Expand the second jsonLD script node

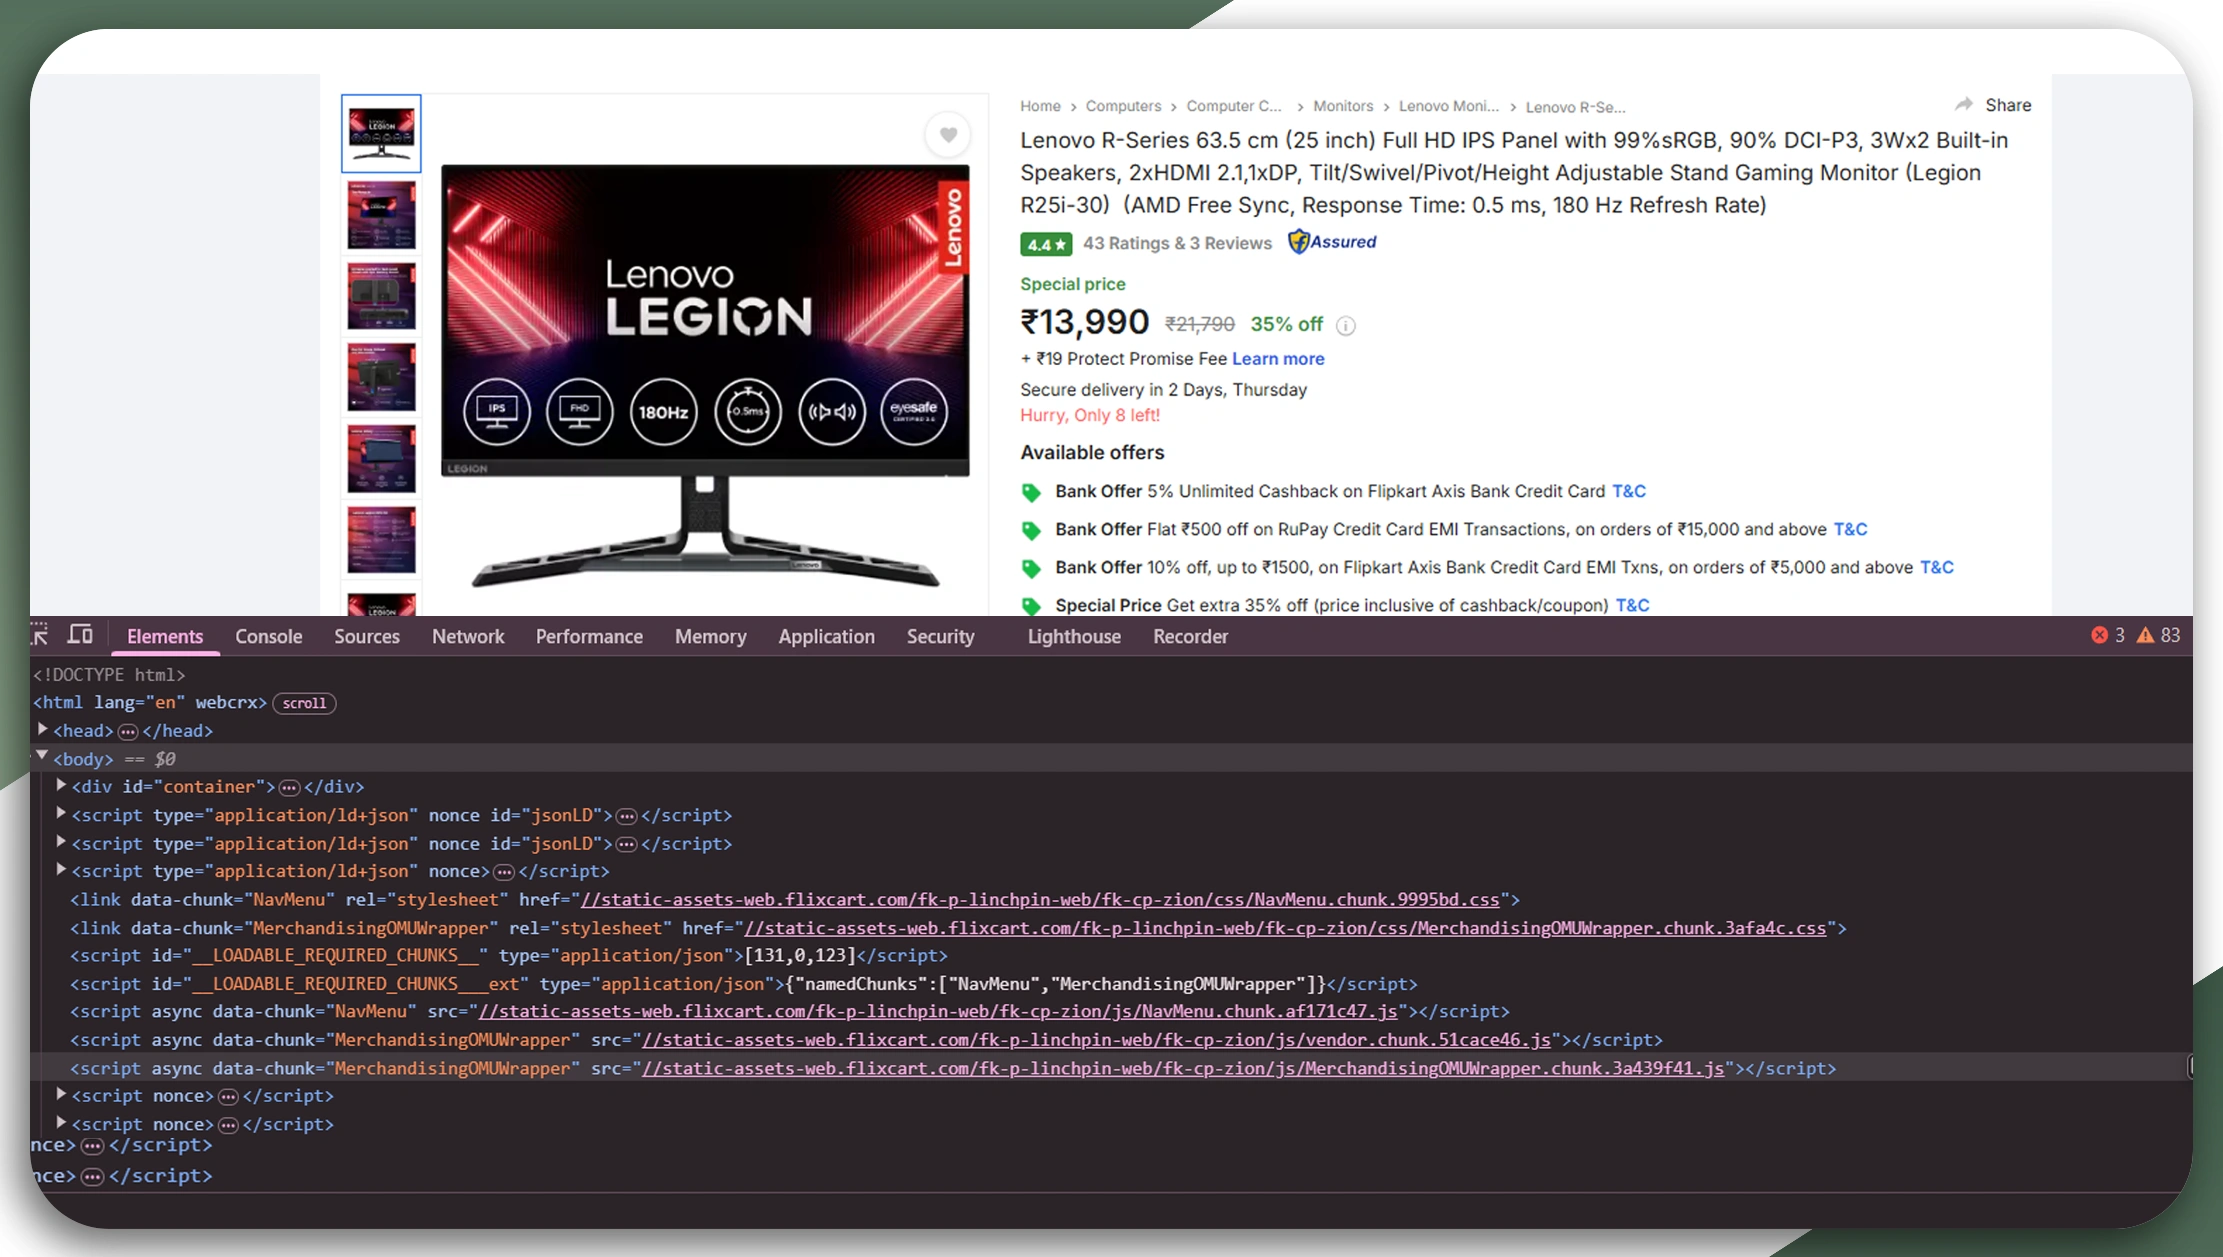[61, 842]
